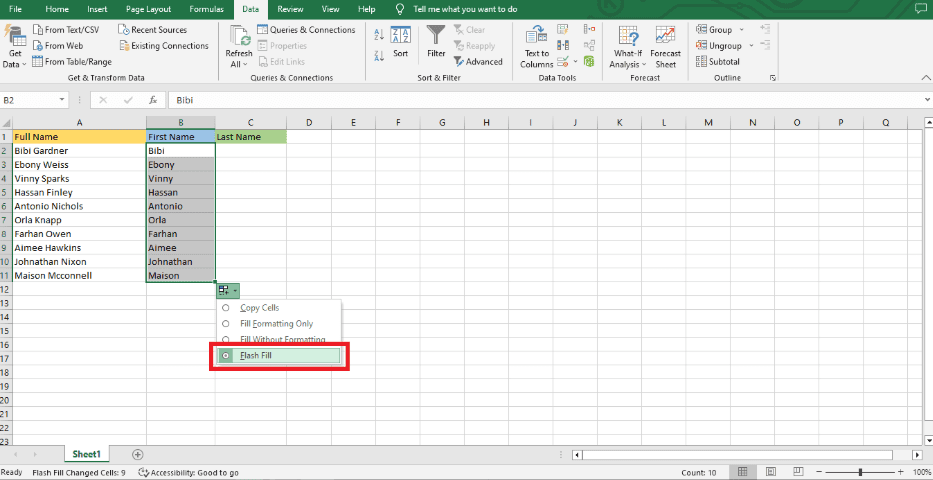Screen dimensions: 933x480
Task: Switch to the Home tab
Action: (57, 10)
